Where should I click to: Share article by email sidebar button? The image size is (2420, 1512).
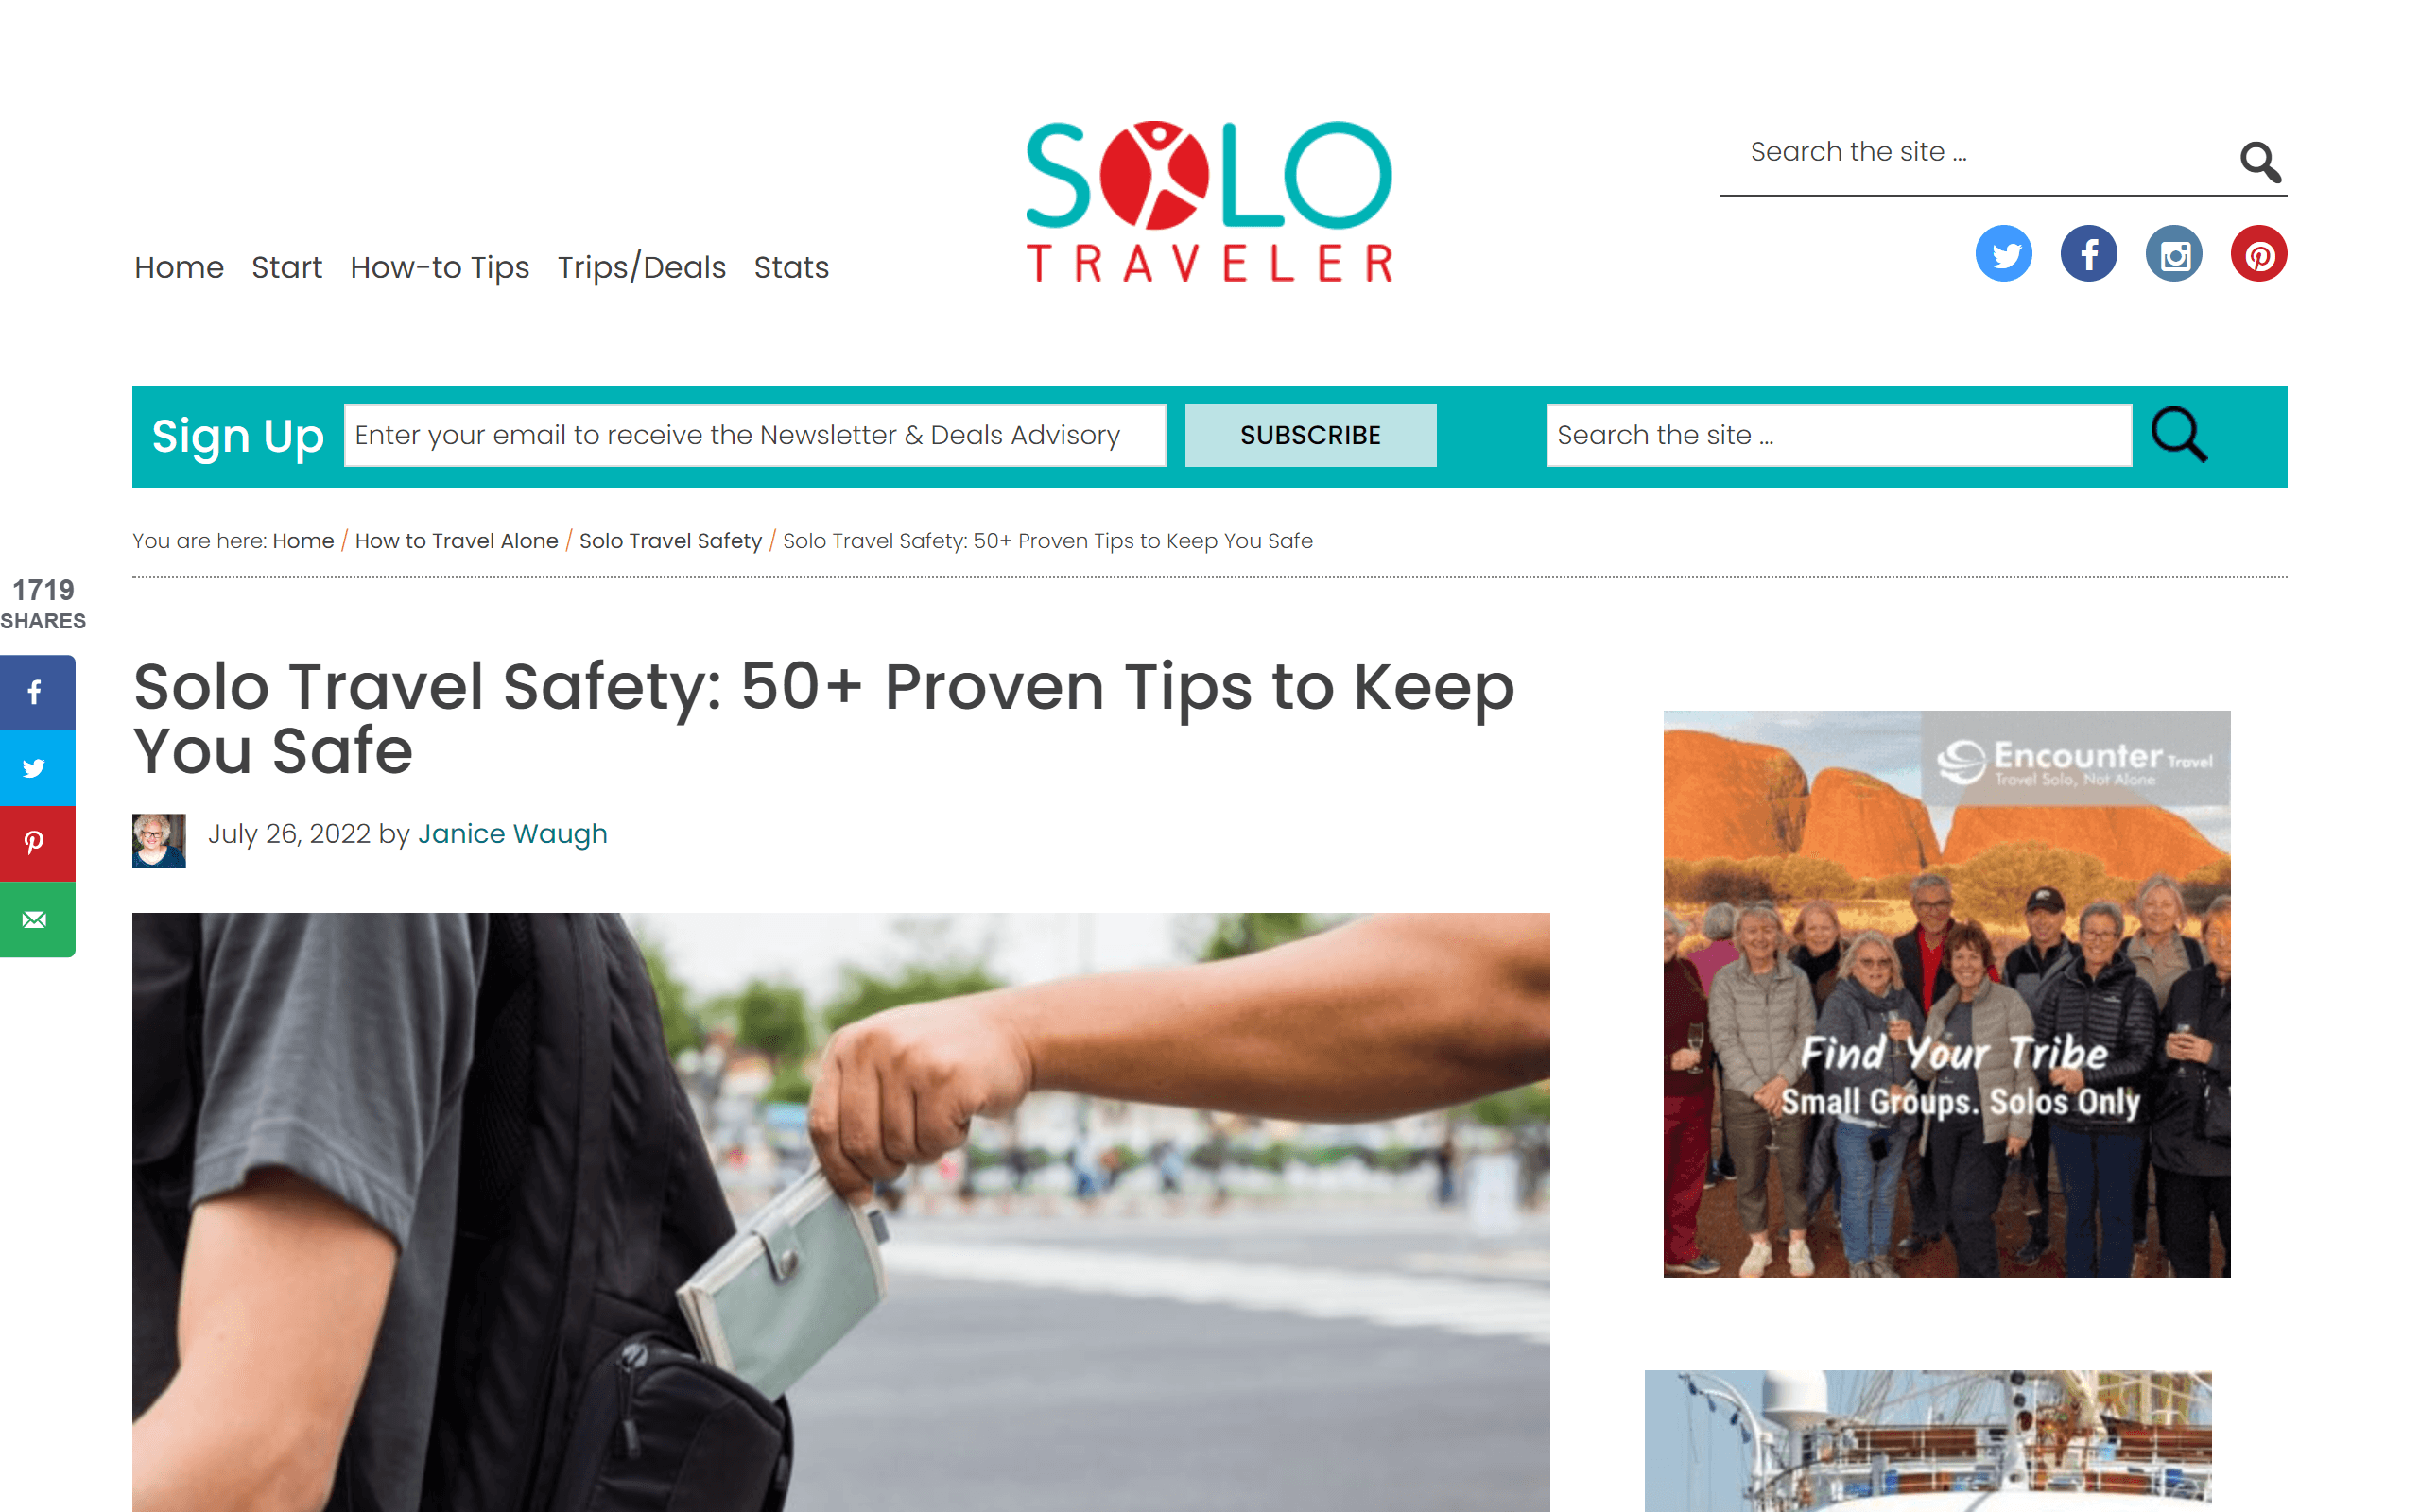[x=37, y=919]
